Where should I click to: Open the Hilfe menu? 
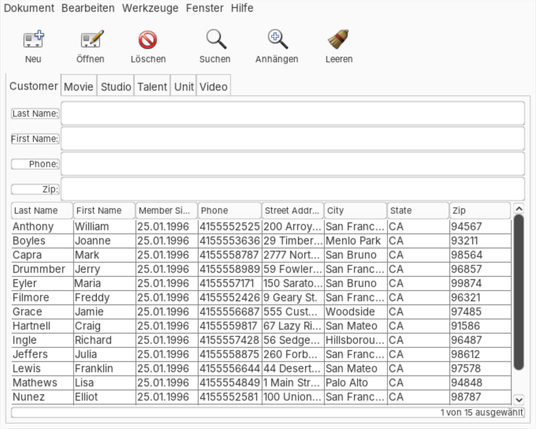pyautogui.click(x=242, y=8)
